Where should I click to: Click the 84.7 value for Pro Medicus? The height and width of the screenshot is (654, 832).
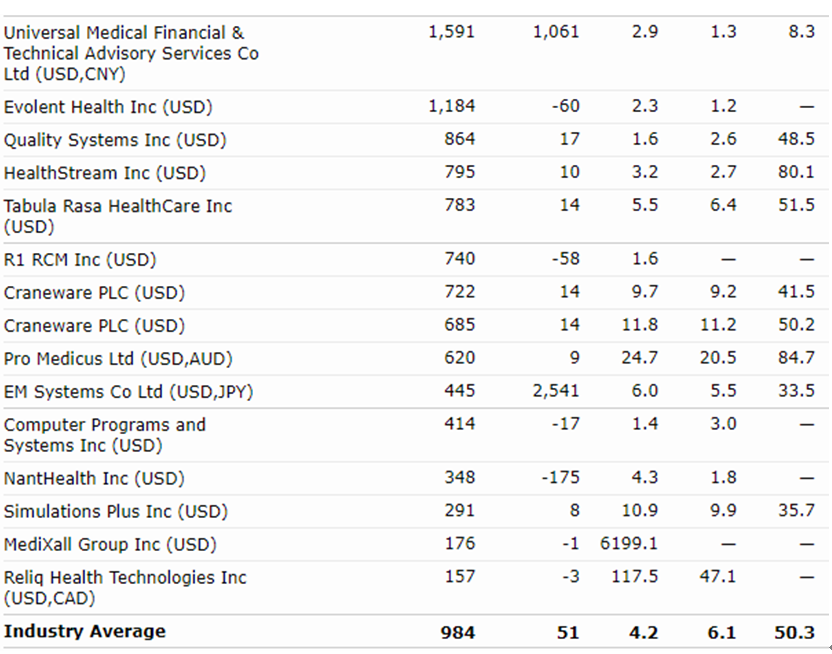[x=796, y=359]
